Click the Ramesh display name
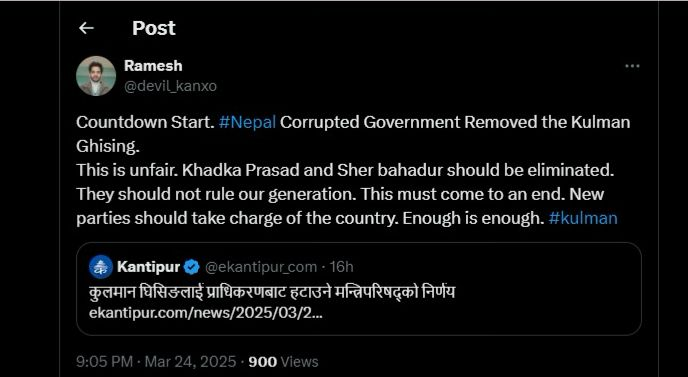Viewport: 688px width, 377px height. (x=153, y=66)
